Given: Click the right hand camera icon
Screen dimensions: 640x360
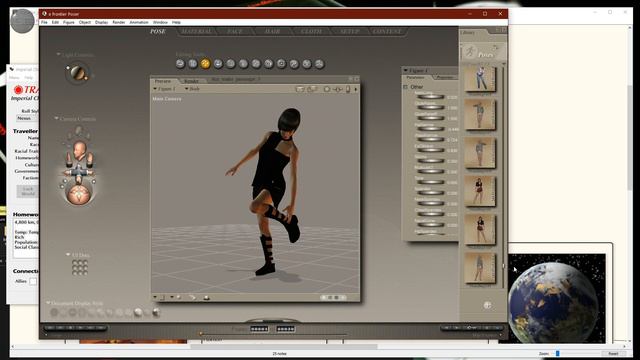Looking at the screenshot, I should pyautogui.click(x=90, y=159).
